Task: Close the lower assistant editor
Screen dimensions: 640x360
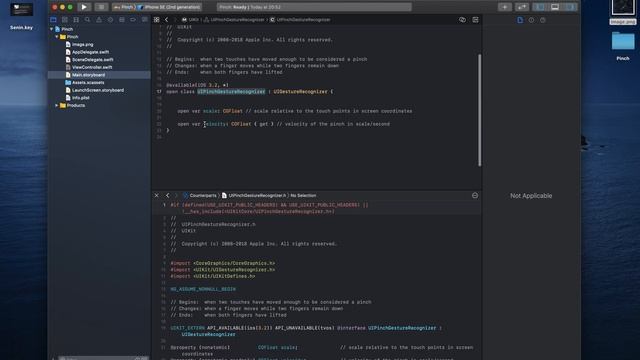Action: (157, 196)
